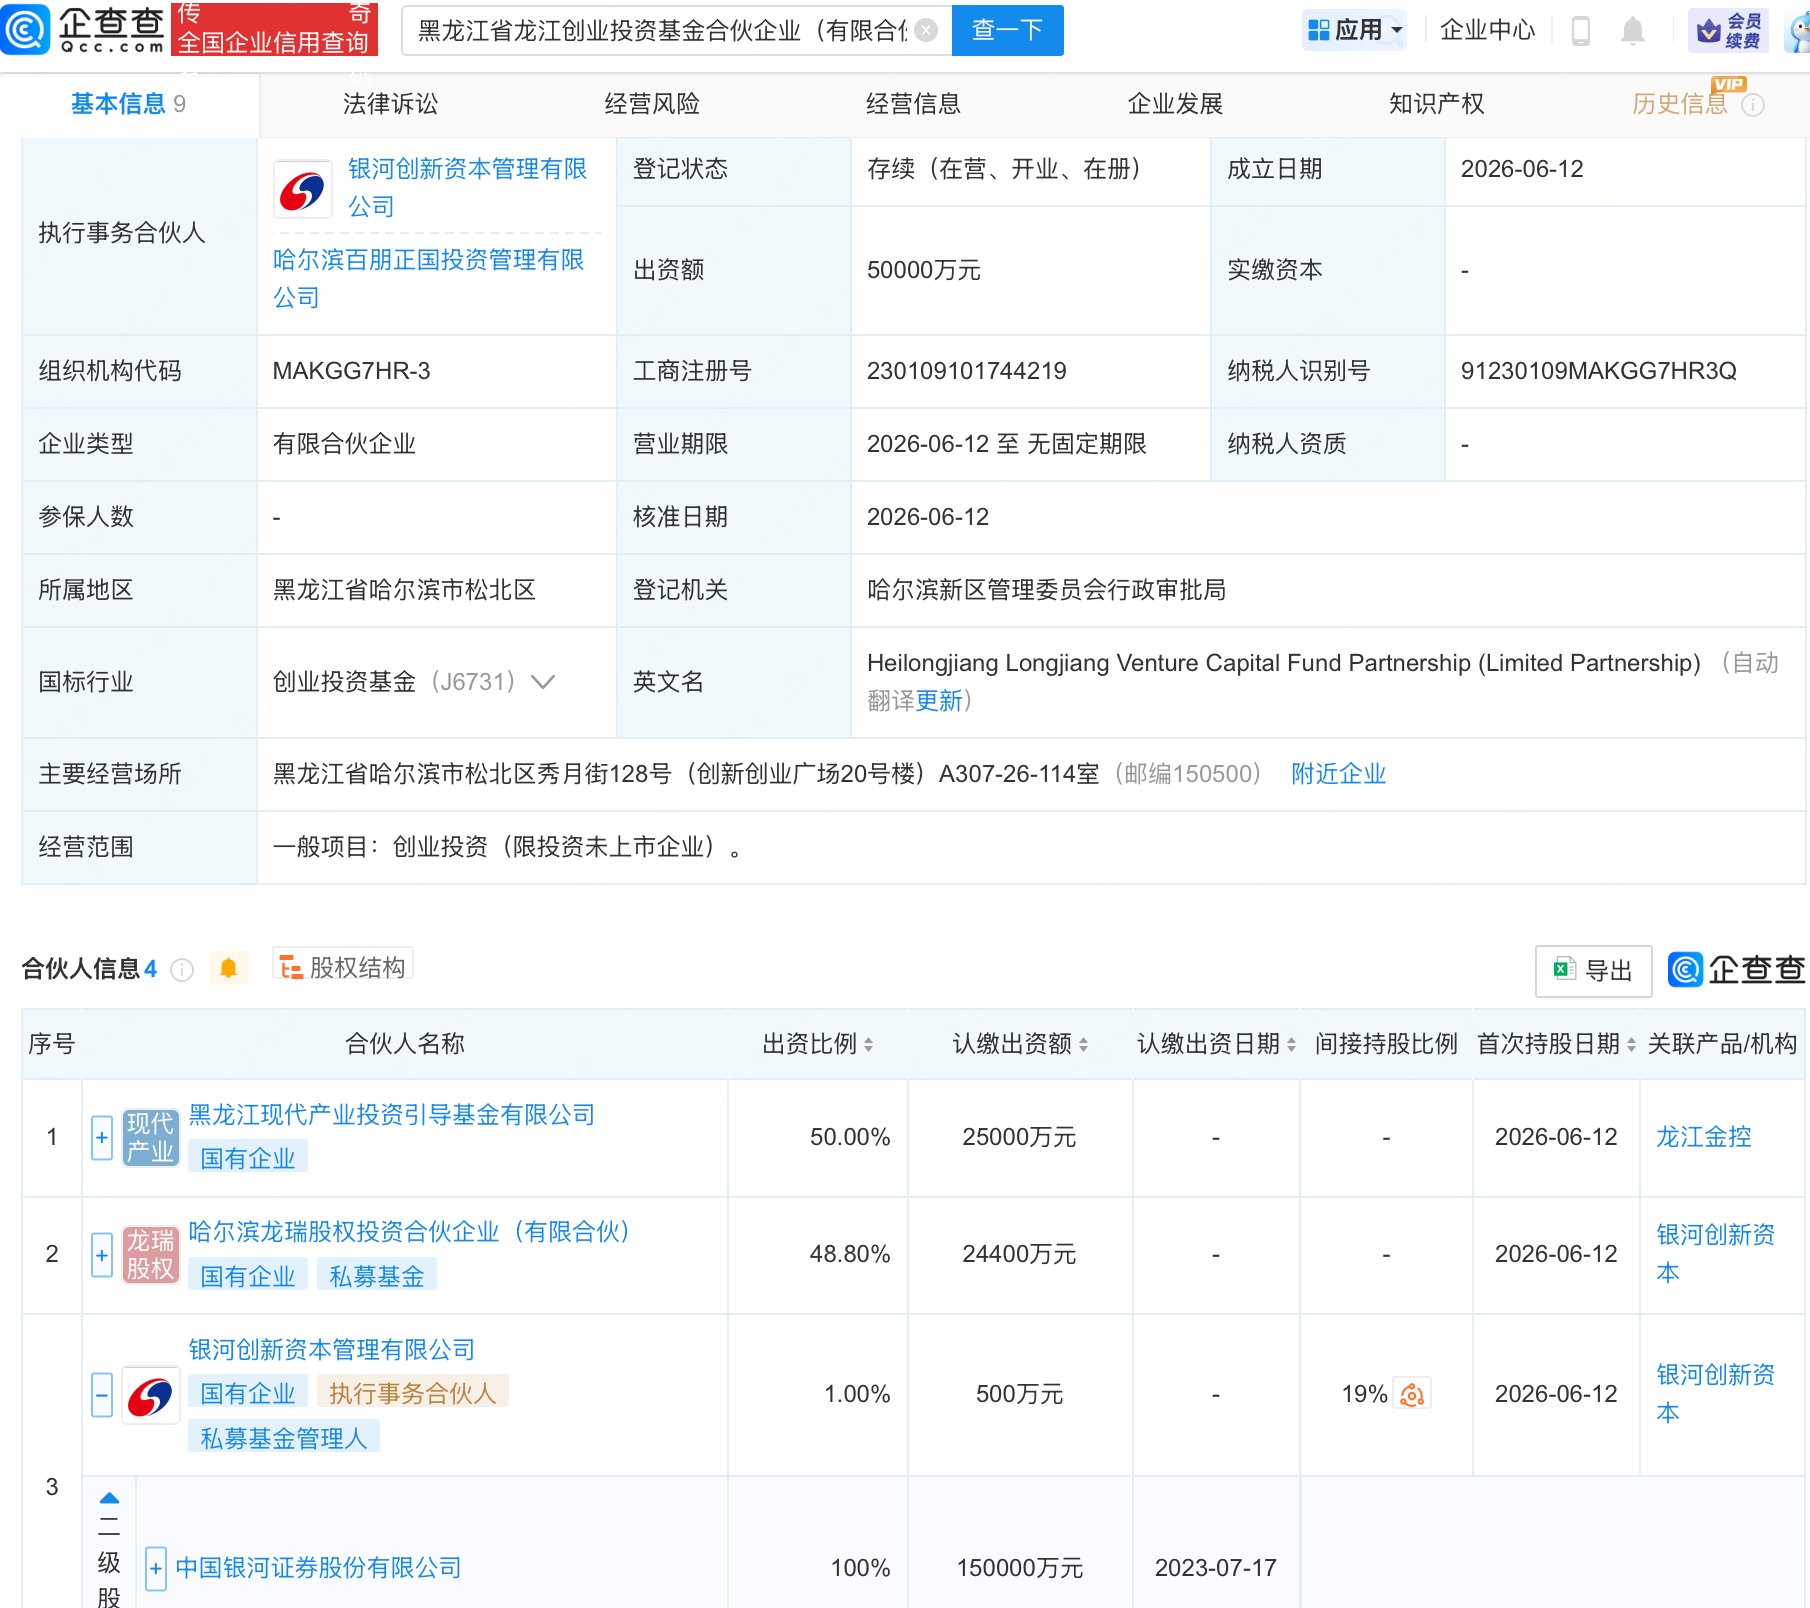This screenshot has height=1608, width=1810.
Task: Click the 执行事务合伙人 tag in row 3
Action: pos(413,1393)
